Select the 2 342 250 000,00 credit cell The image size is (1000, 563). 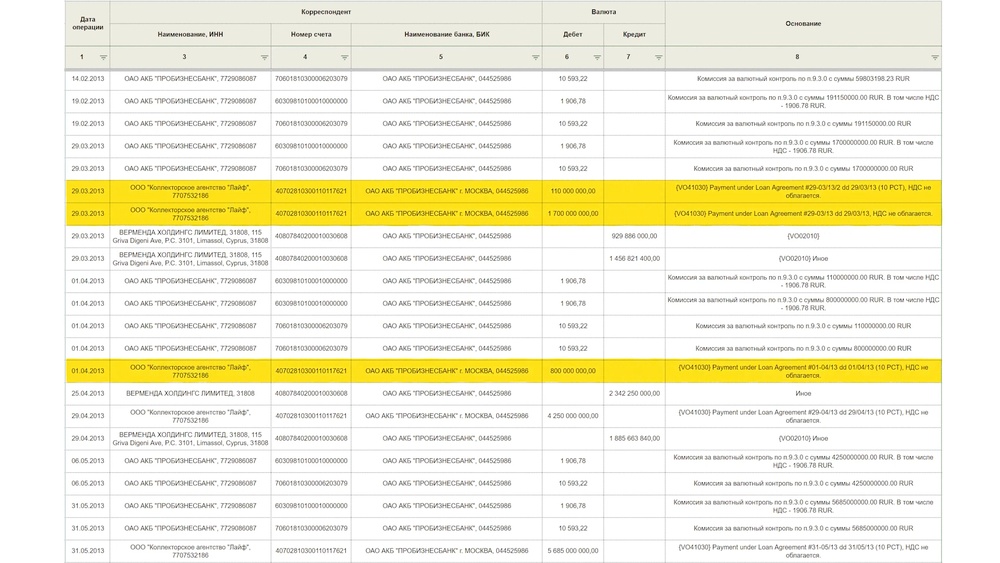(634, 393)
